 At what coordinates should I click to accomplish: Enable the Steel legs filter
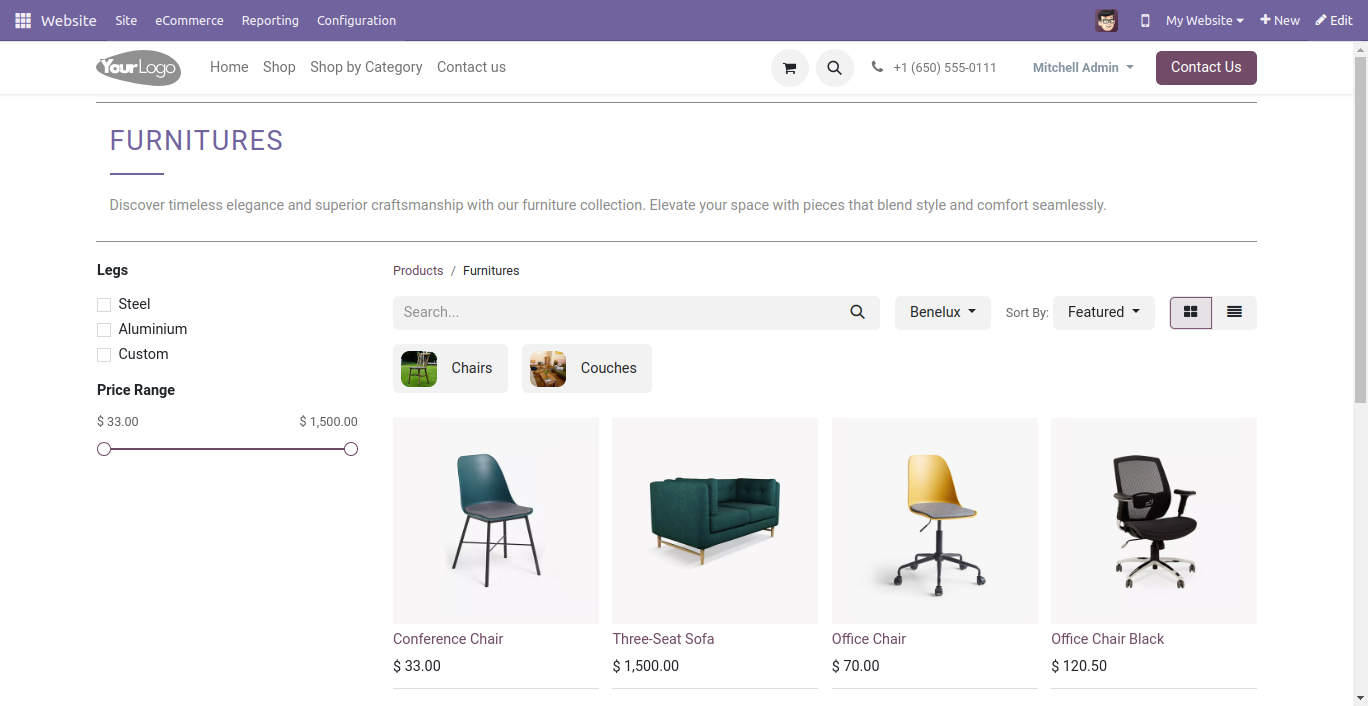click(104, 304)
